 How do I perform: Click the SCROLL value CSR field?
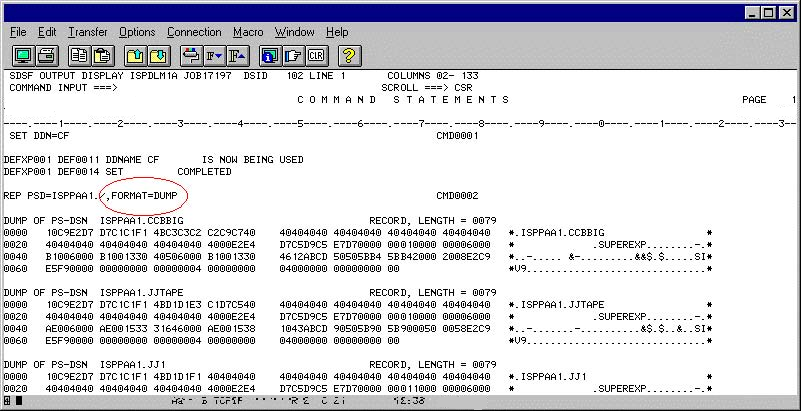tap(463, 88)
